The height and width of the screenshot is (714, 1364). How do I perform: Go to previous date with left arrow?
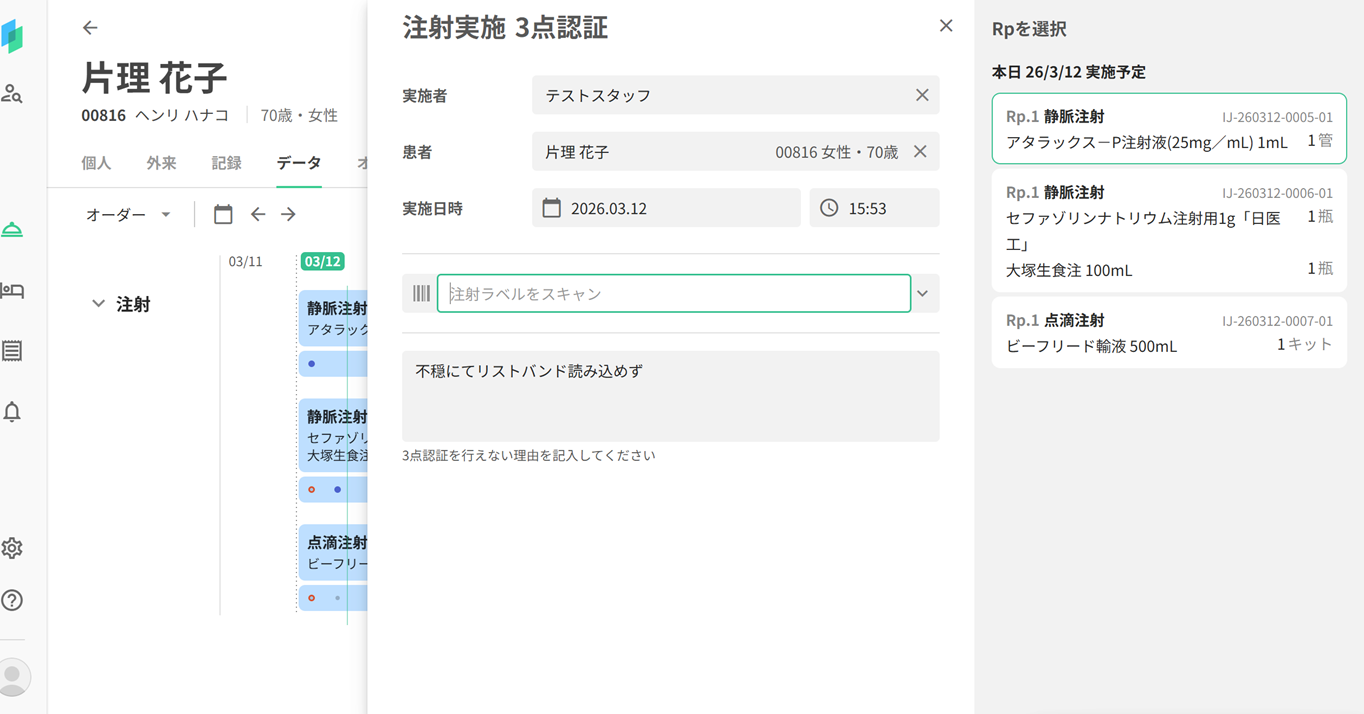tap(258, 214)
